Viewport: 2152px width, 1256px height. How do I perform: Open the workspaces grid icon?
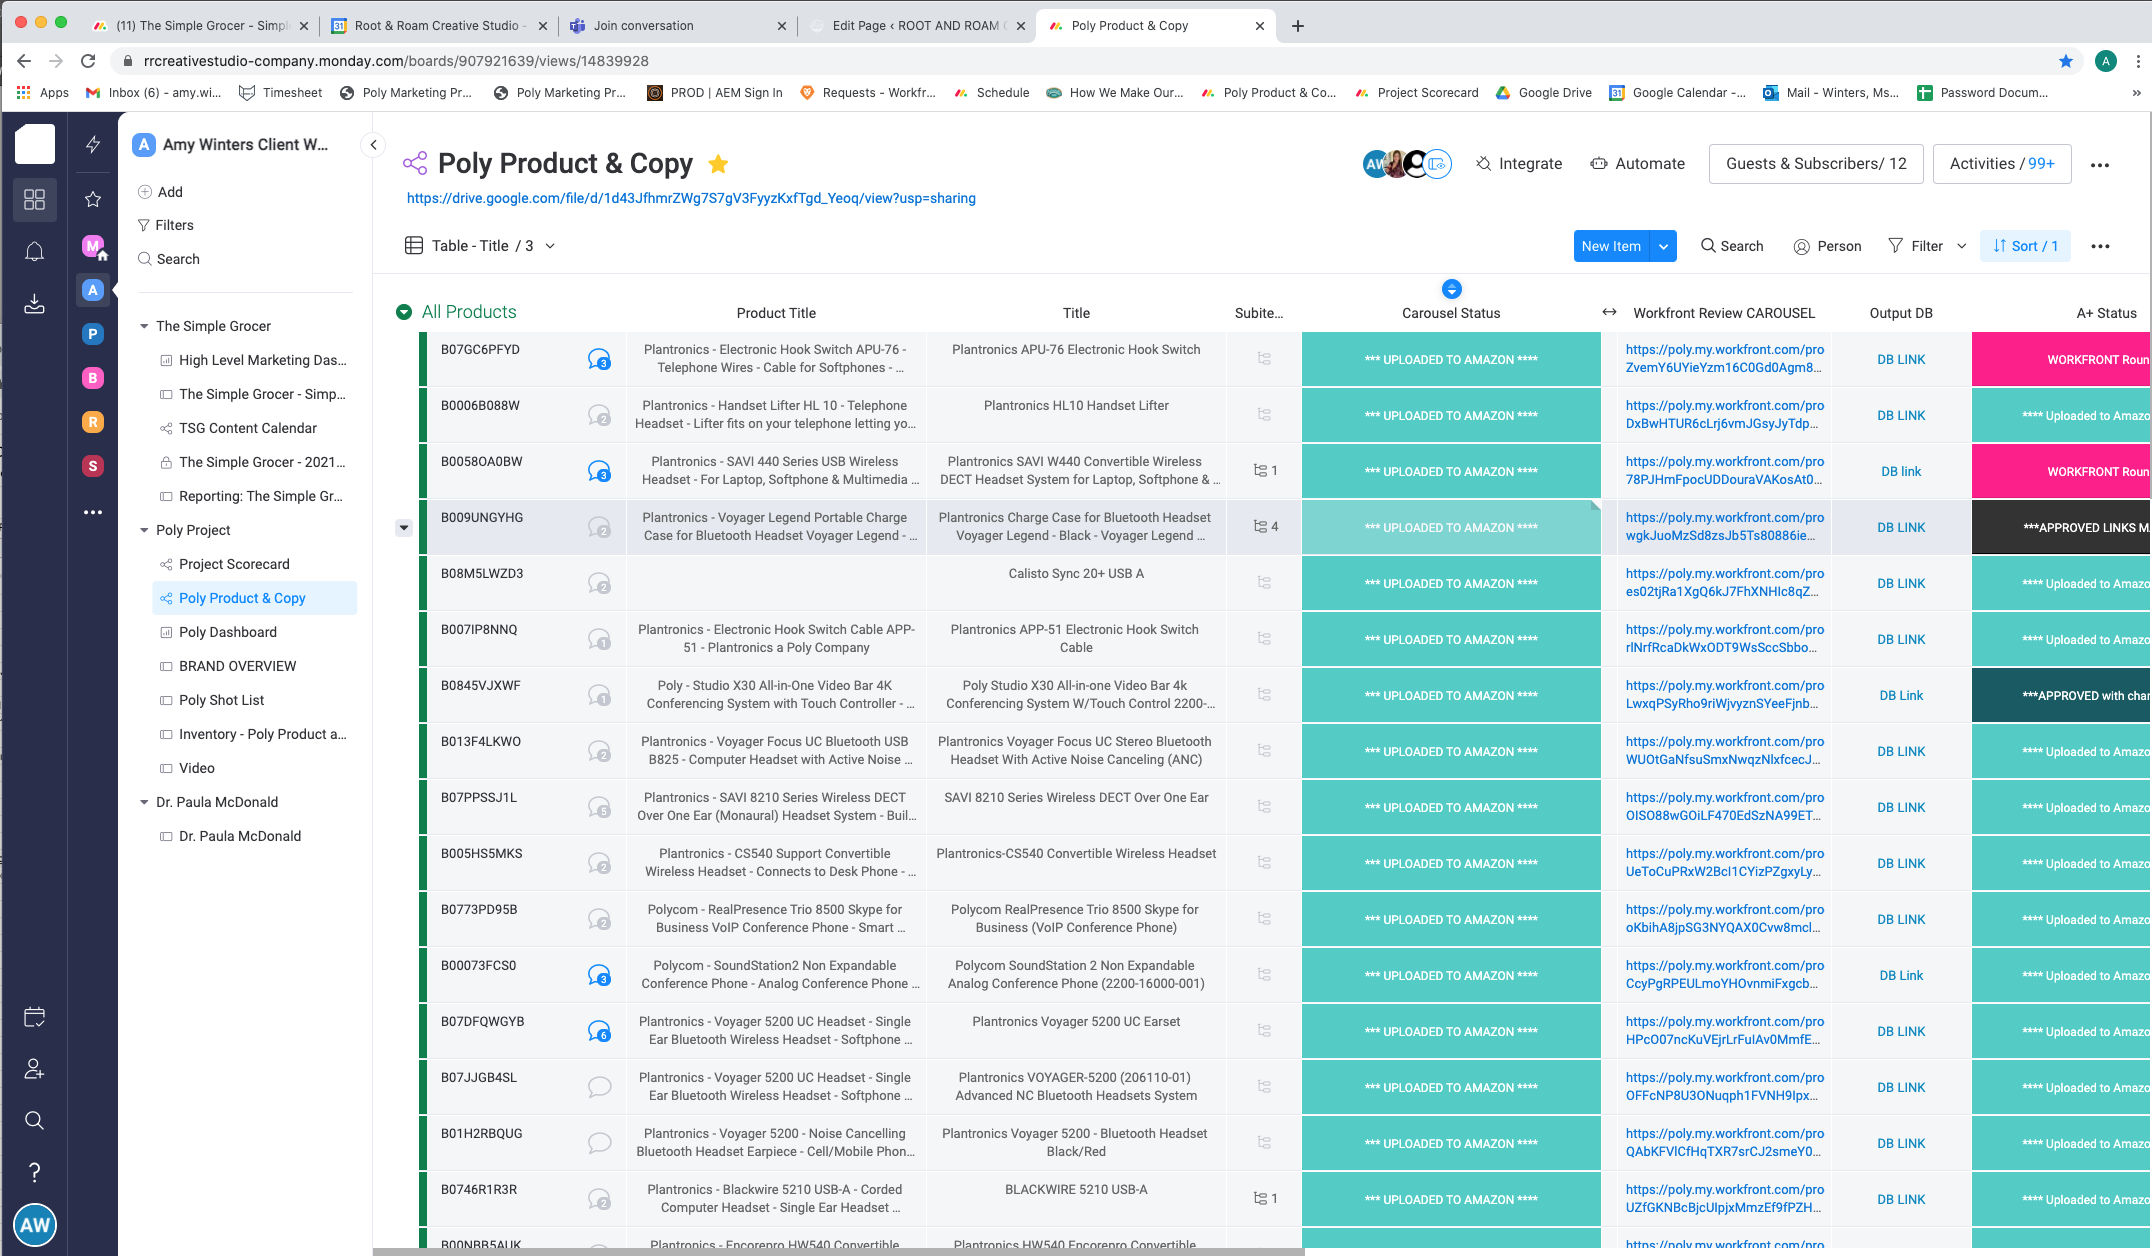[34, 199]
